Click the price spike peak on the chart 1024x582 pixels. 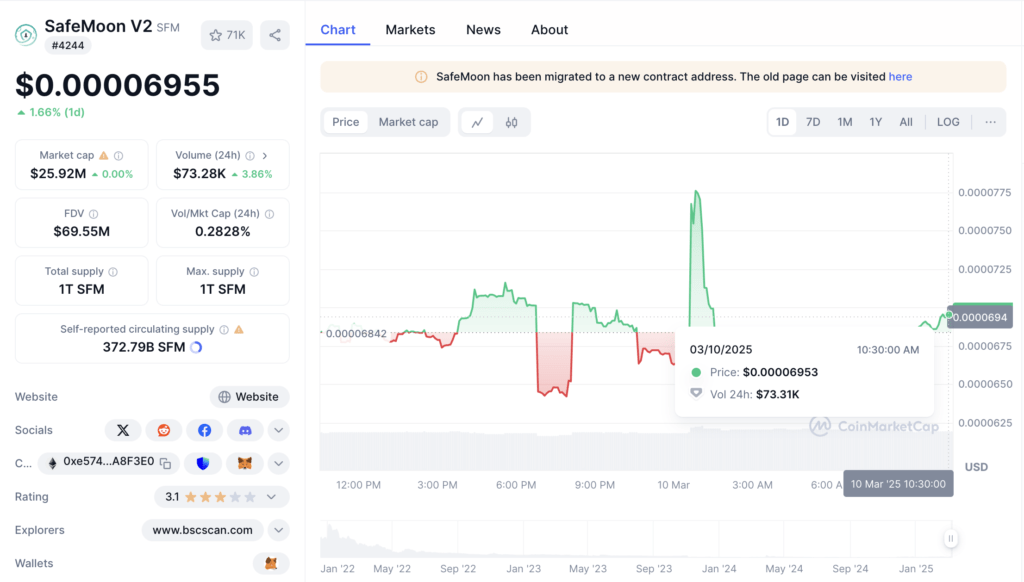pyautogui.click(x=697, y=191)
